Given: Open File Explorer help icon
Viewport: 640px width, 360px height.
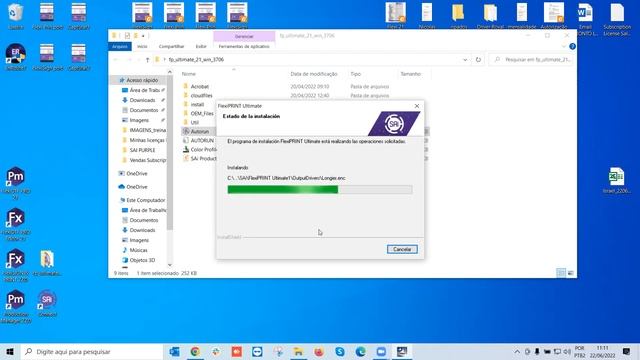Looking at the screenshot, I should pos(572,47).
